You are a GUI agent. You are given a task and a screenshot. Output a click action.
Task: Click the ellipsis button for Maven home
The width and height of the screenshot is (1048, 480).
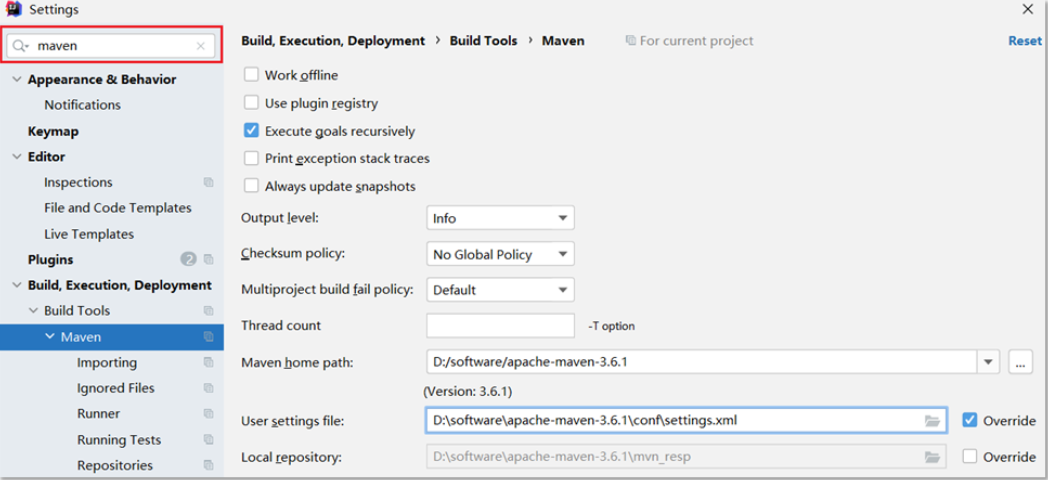point(1020,362)
